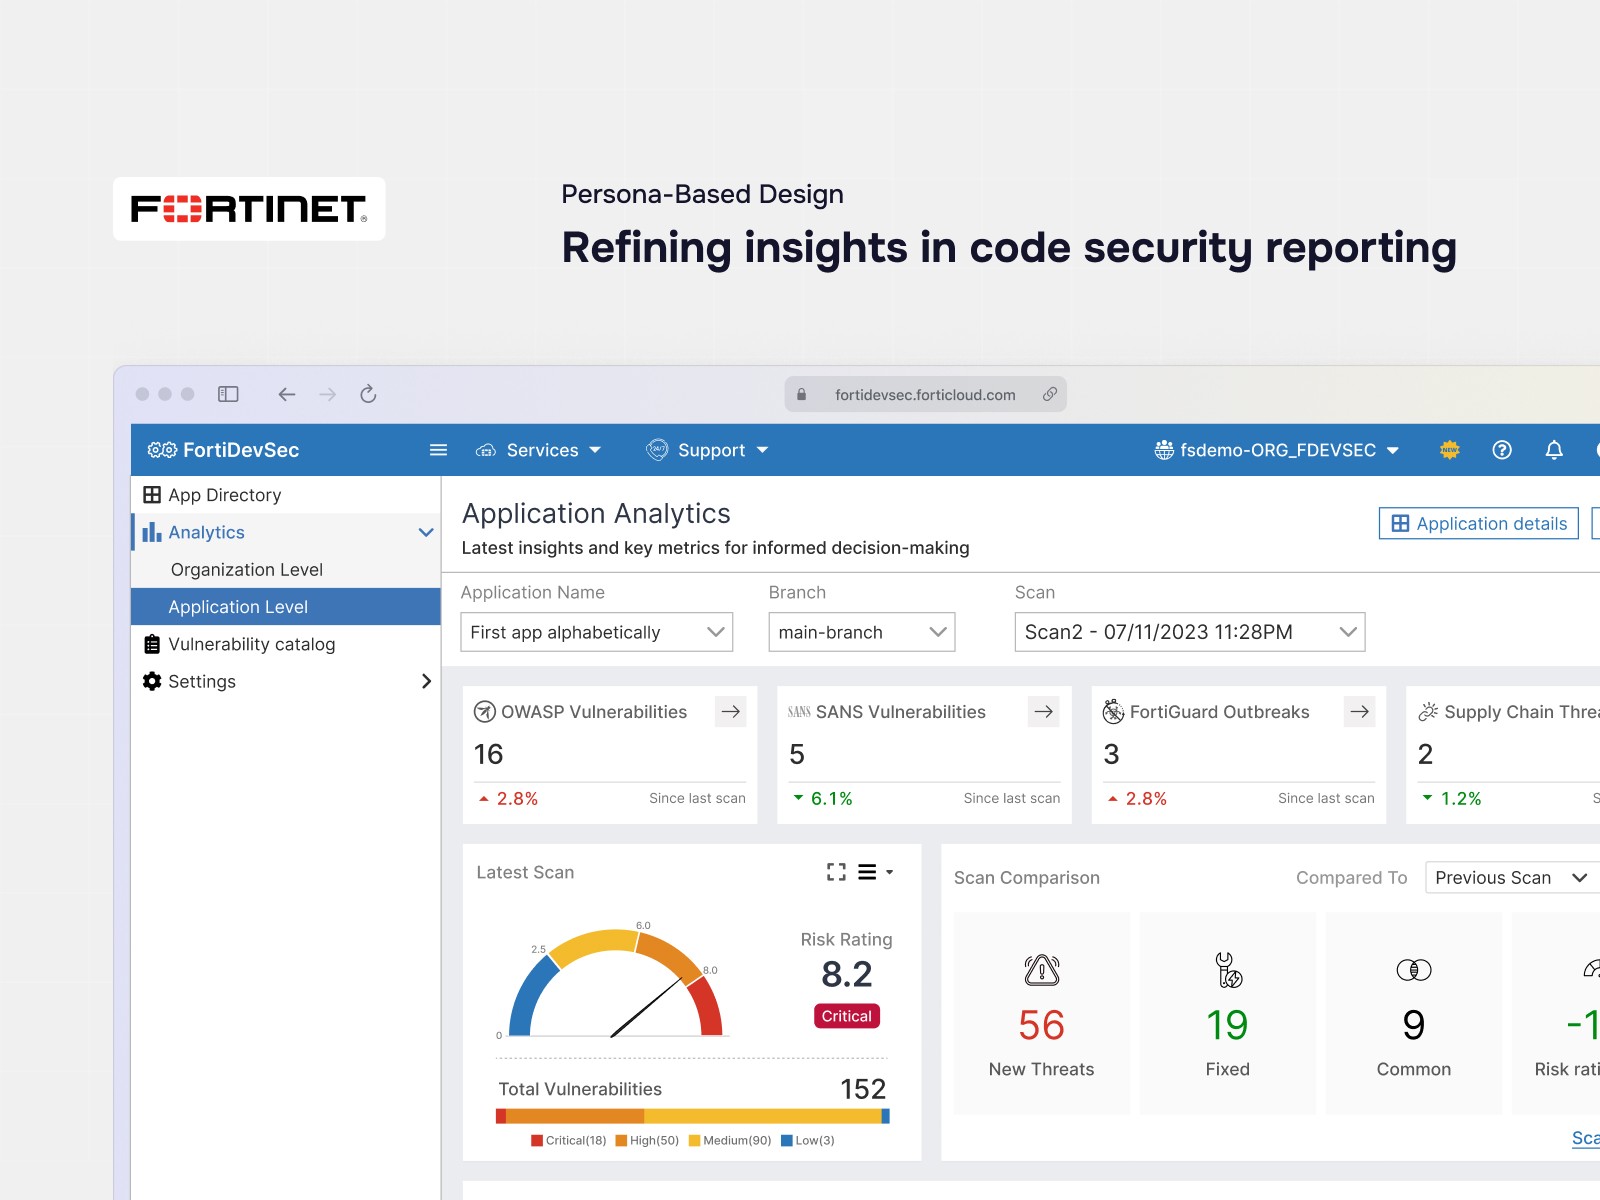Click the yellow New badge icon
1600x1200 pixels.
click(x=1450, y=450)
